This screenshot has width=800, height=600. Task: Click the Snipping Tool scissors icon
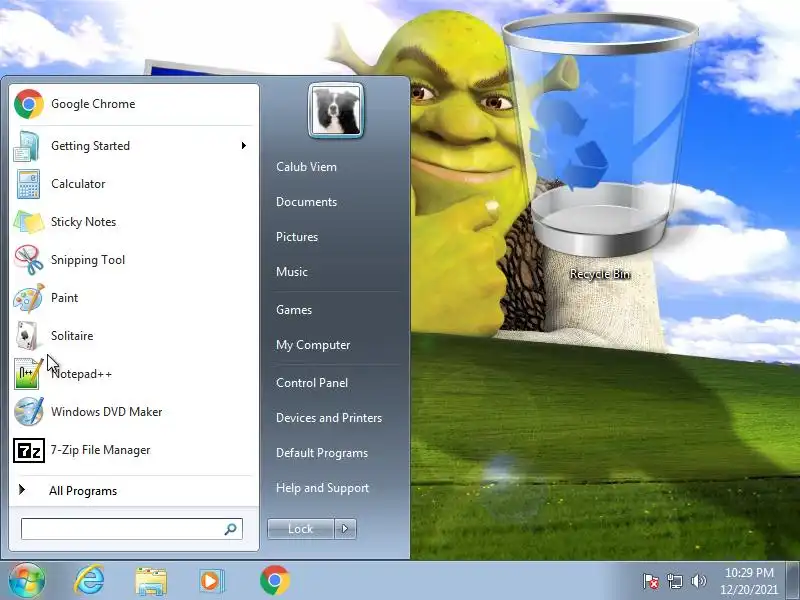point(29,260)
